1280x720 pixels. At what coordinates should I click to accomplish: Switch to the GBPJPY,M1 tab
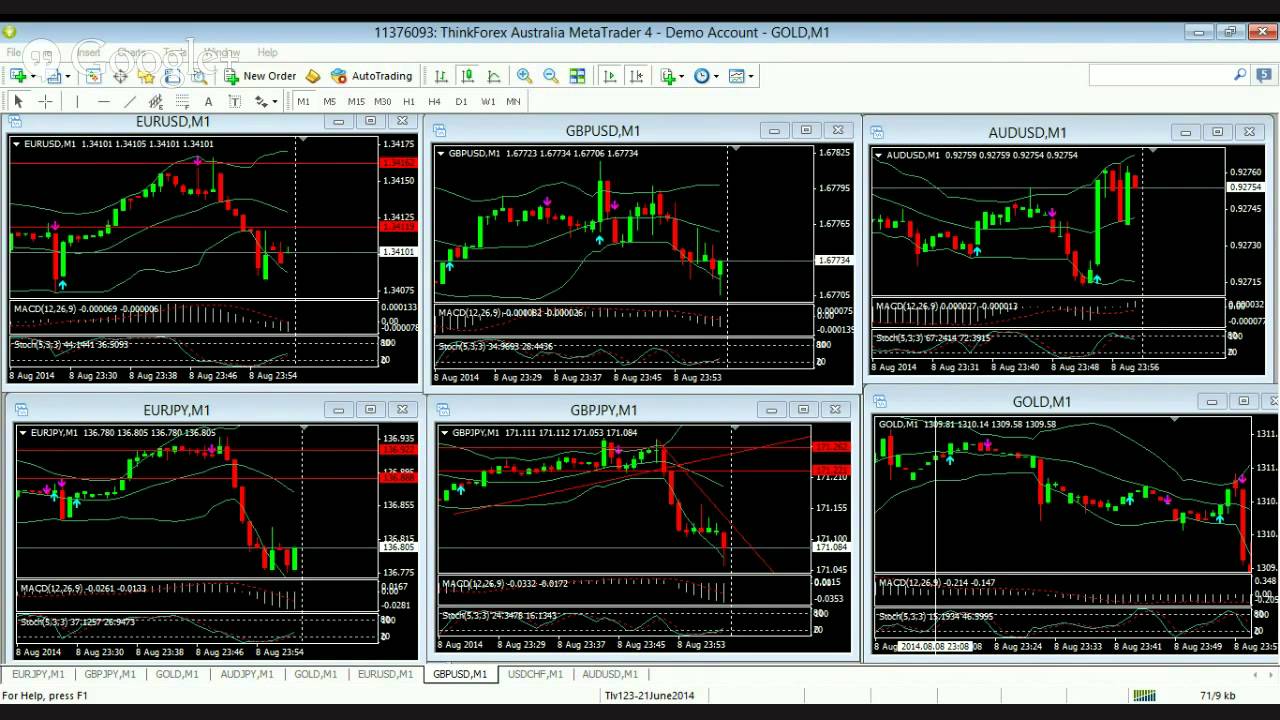click(x=110, y=674)
